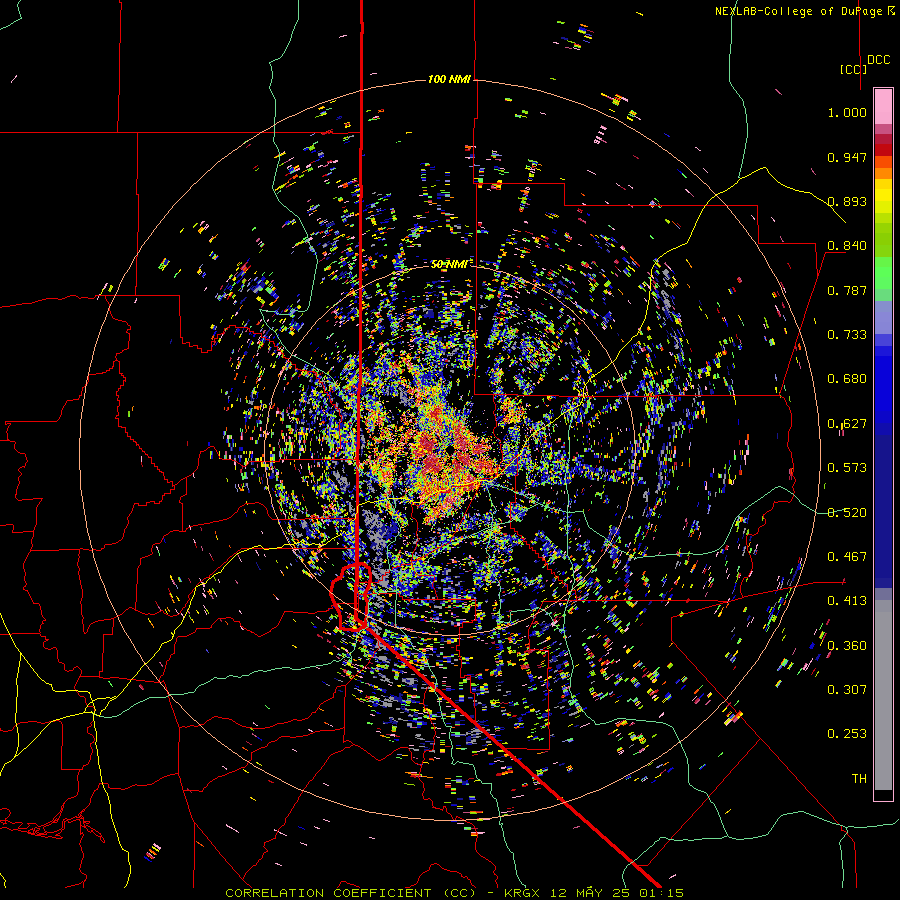Click the [CC] product label

click(x=853, y=69)
